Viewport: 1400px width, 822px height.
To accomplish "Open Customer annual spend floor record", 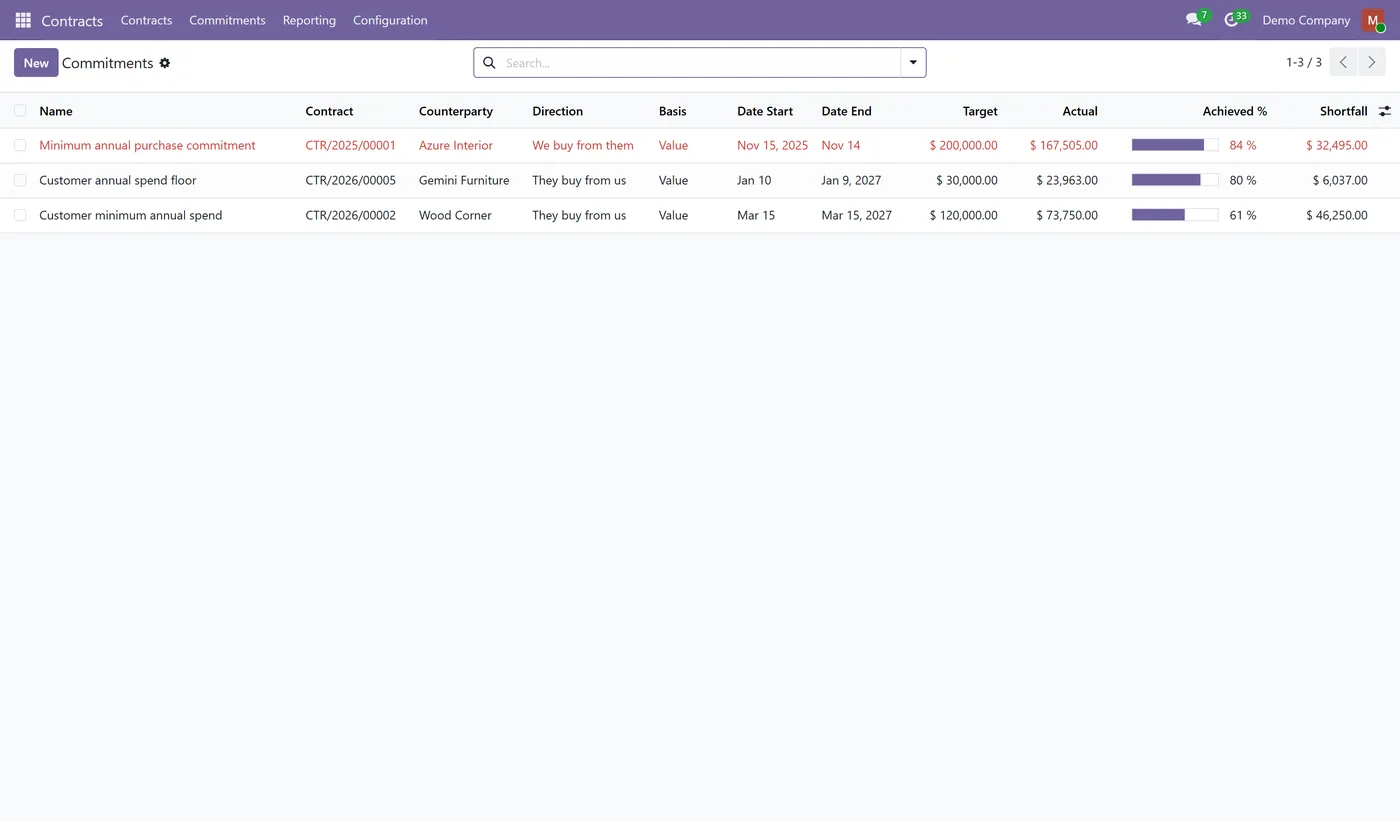I will [118, 180].
